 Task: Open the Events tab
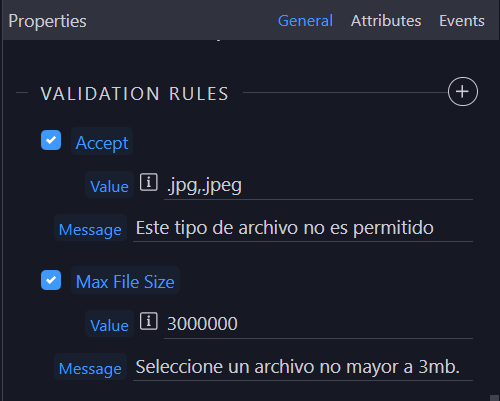(x=462, y=21)
